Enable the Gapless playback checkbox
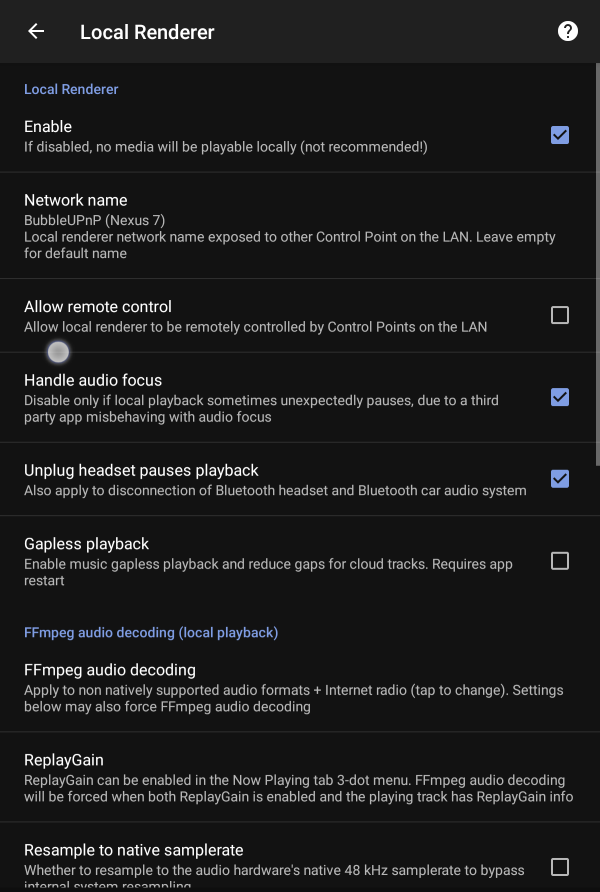This screenshot has width=600, height=892. click(560, 561)
